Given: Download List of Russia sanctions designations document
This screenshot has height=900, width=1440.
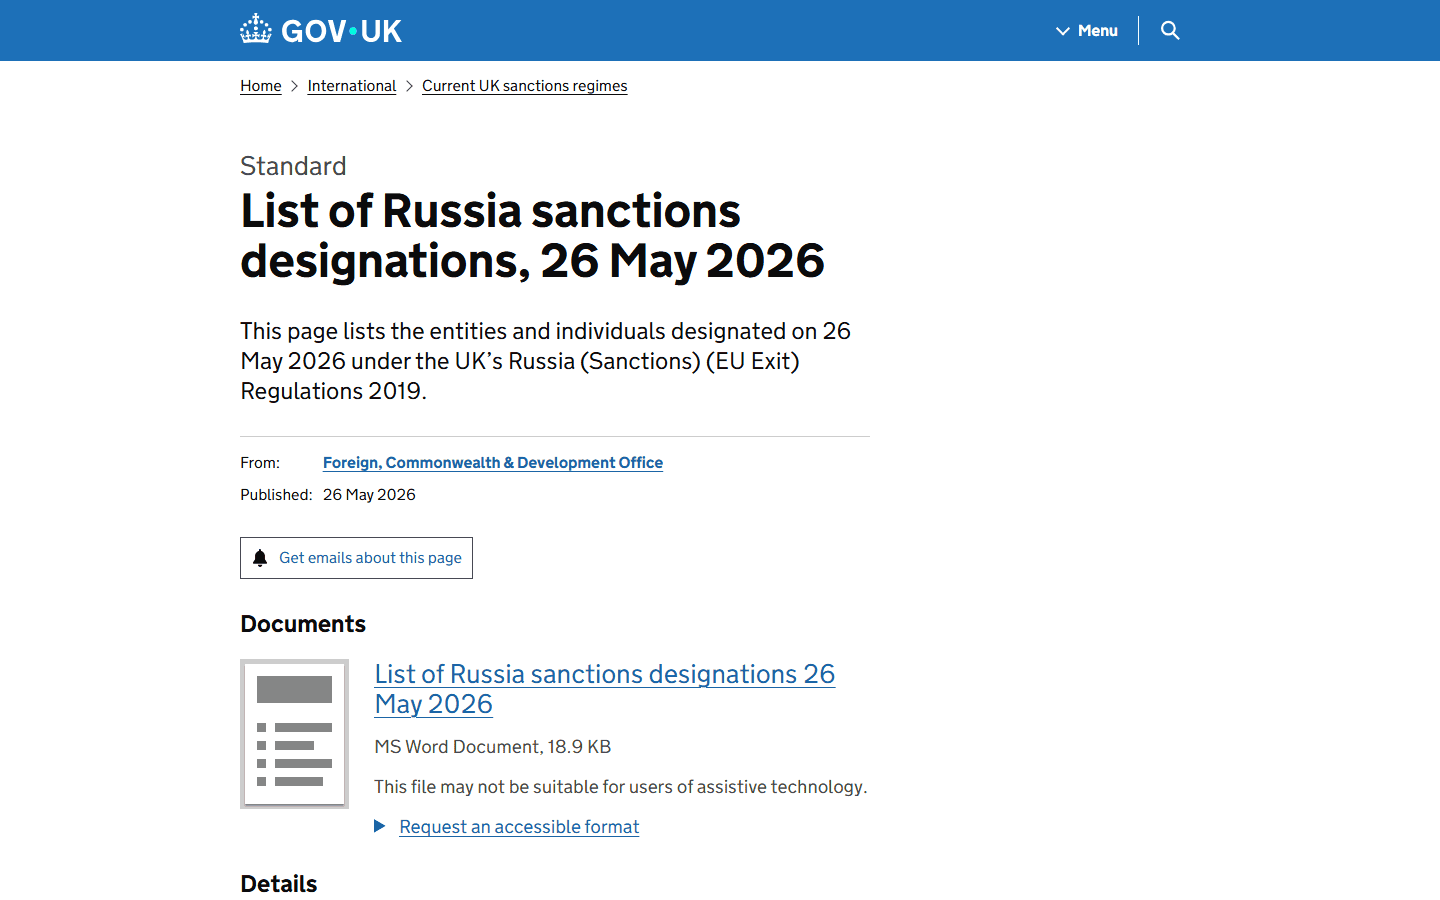Looking at the screenshot, I should (x=604, y=689).
